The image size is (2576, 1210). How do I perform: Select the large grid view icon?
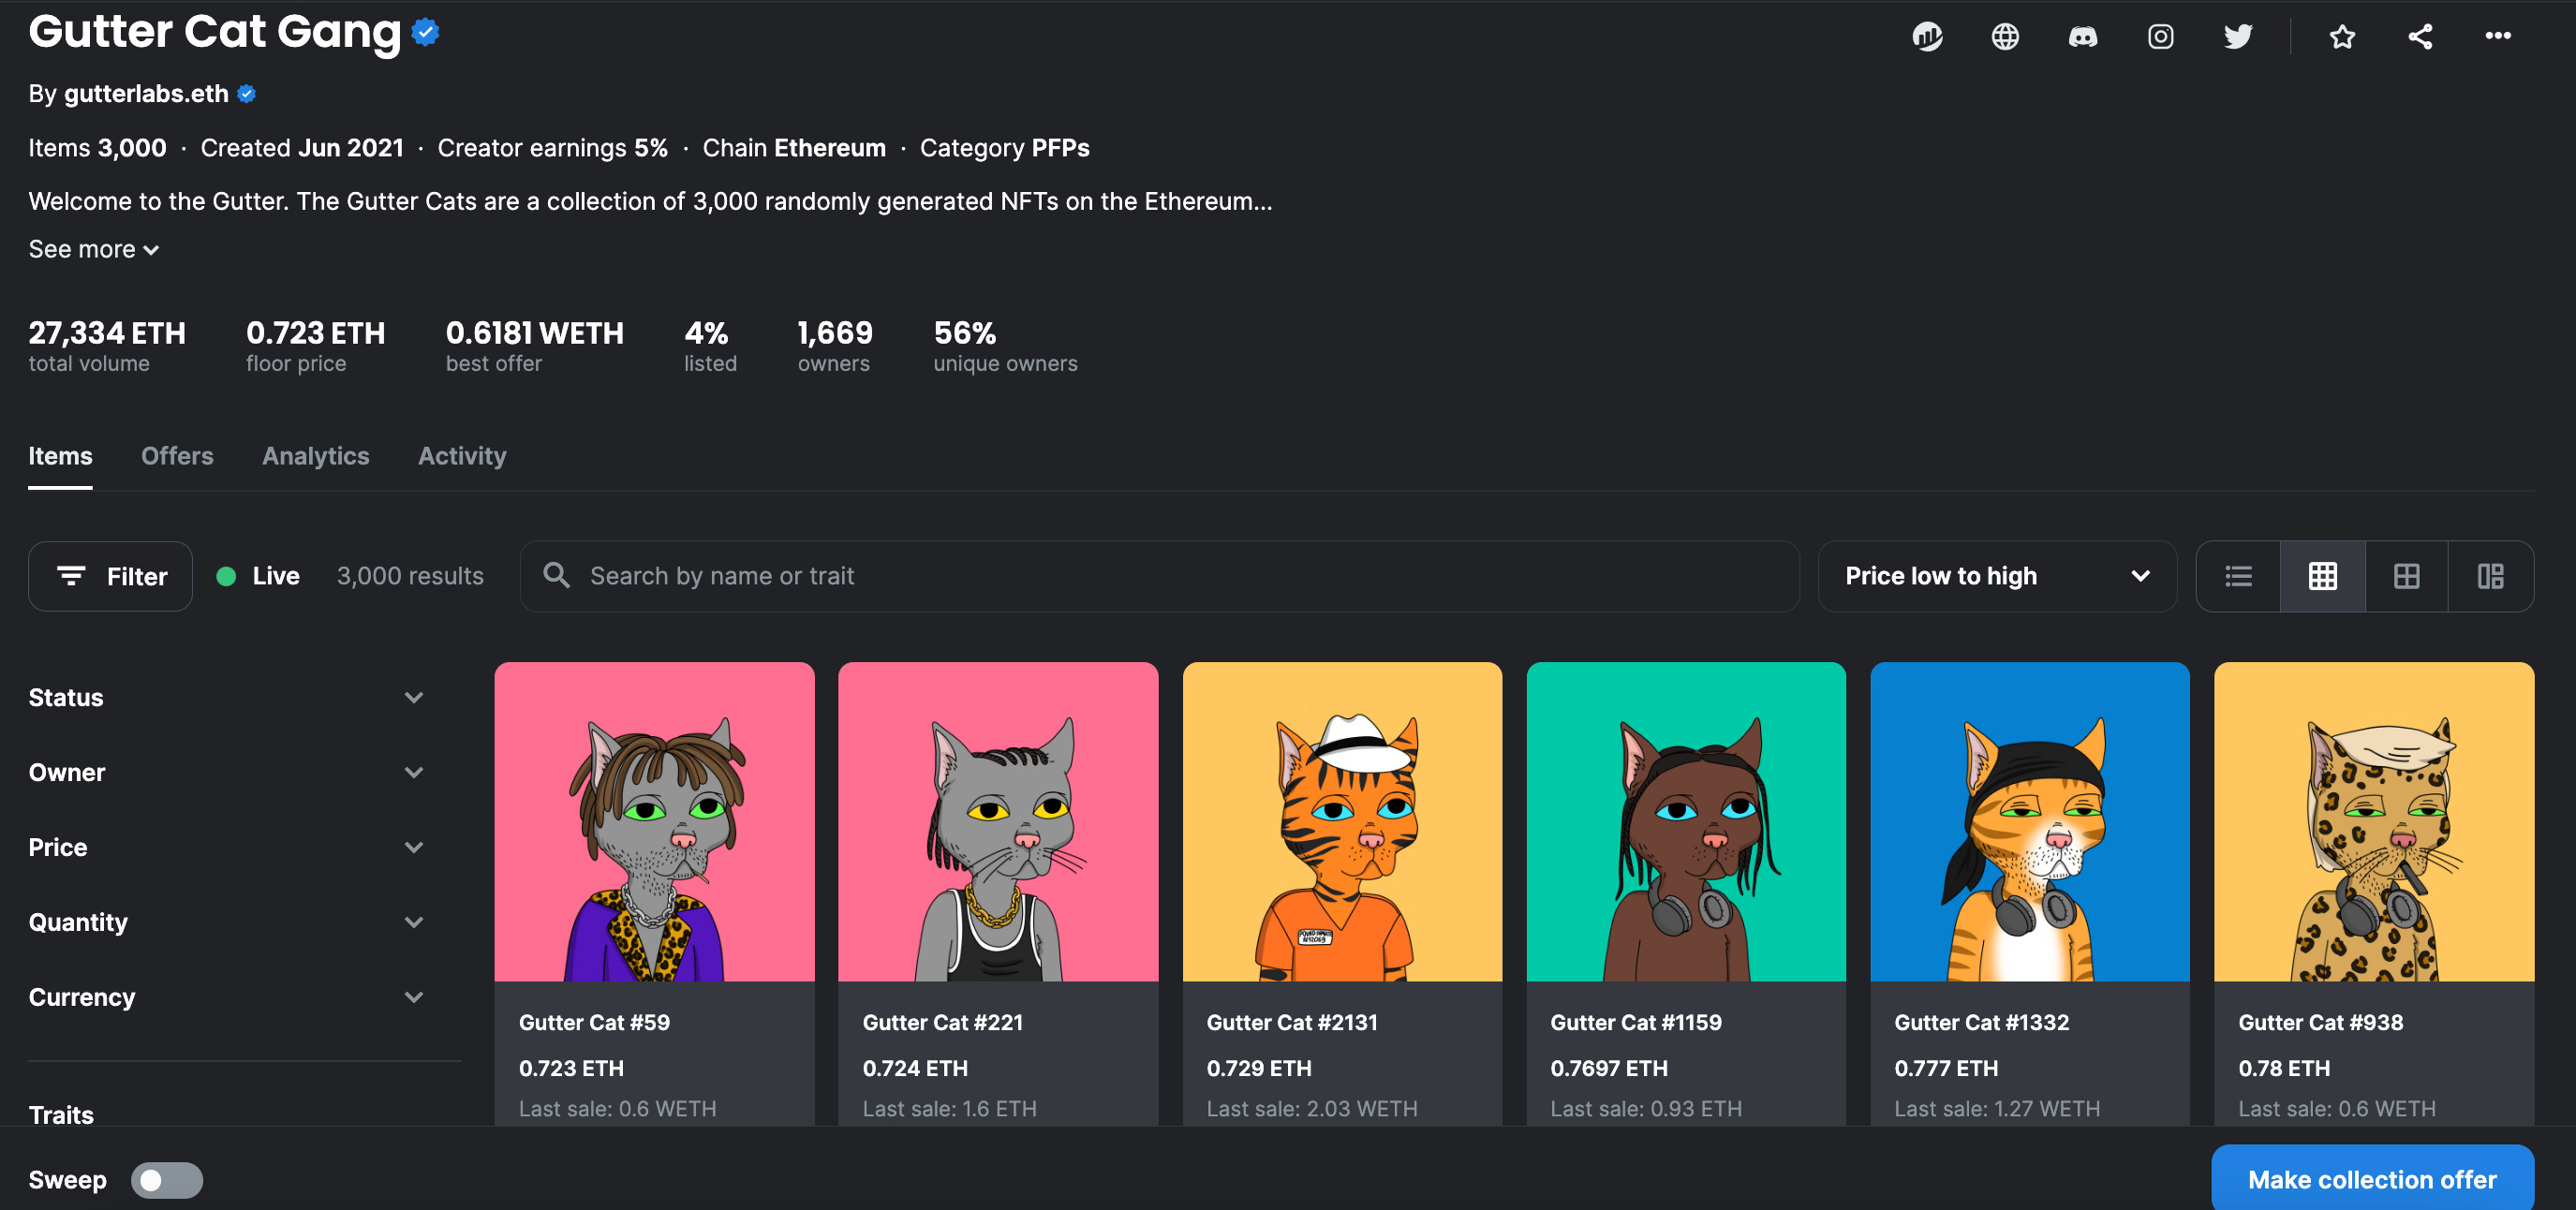coord(2406,576)
